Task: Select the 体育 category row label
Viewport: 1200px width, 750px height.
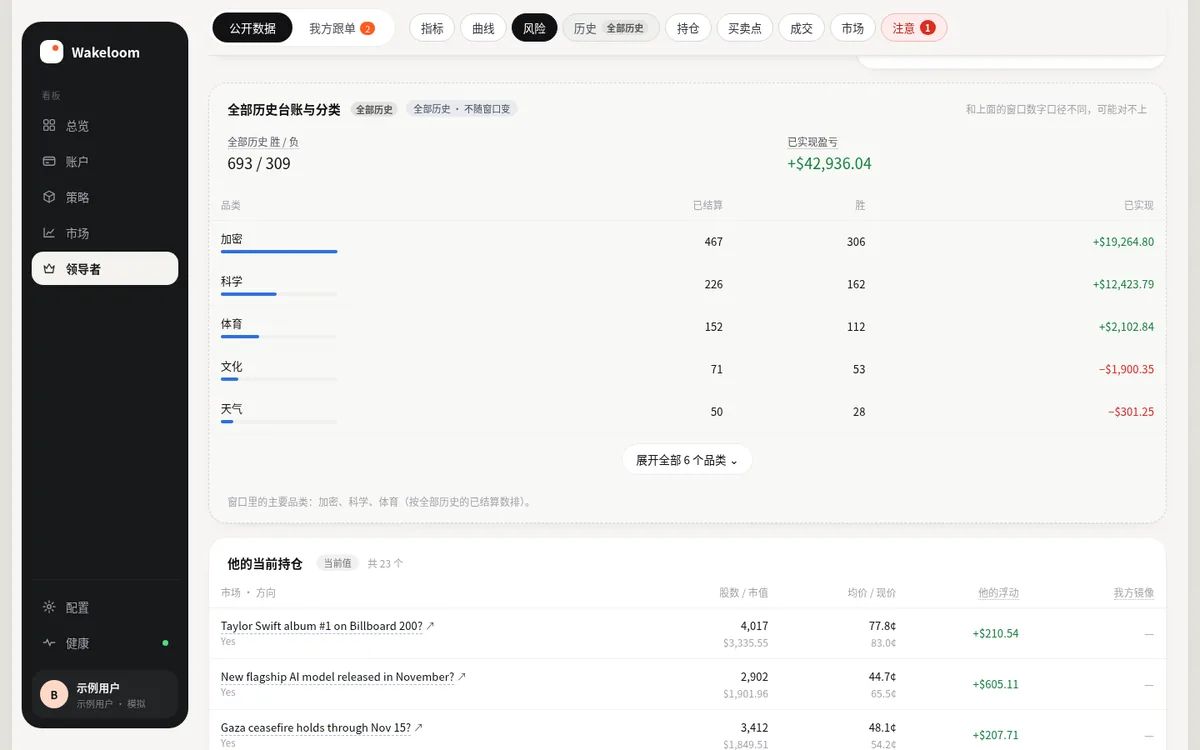Action: click(232, 324)
